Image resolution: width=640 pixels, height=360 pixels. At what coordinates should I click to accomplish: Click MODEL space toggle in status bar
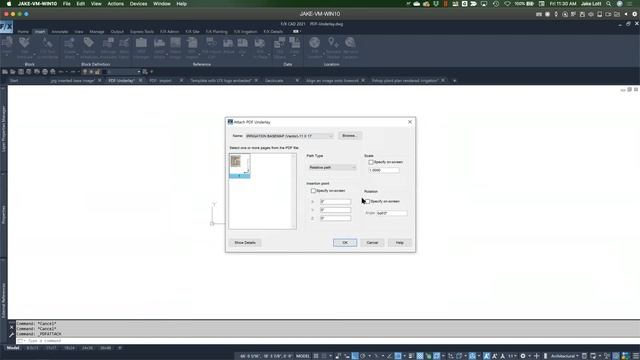[303, 356]
